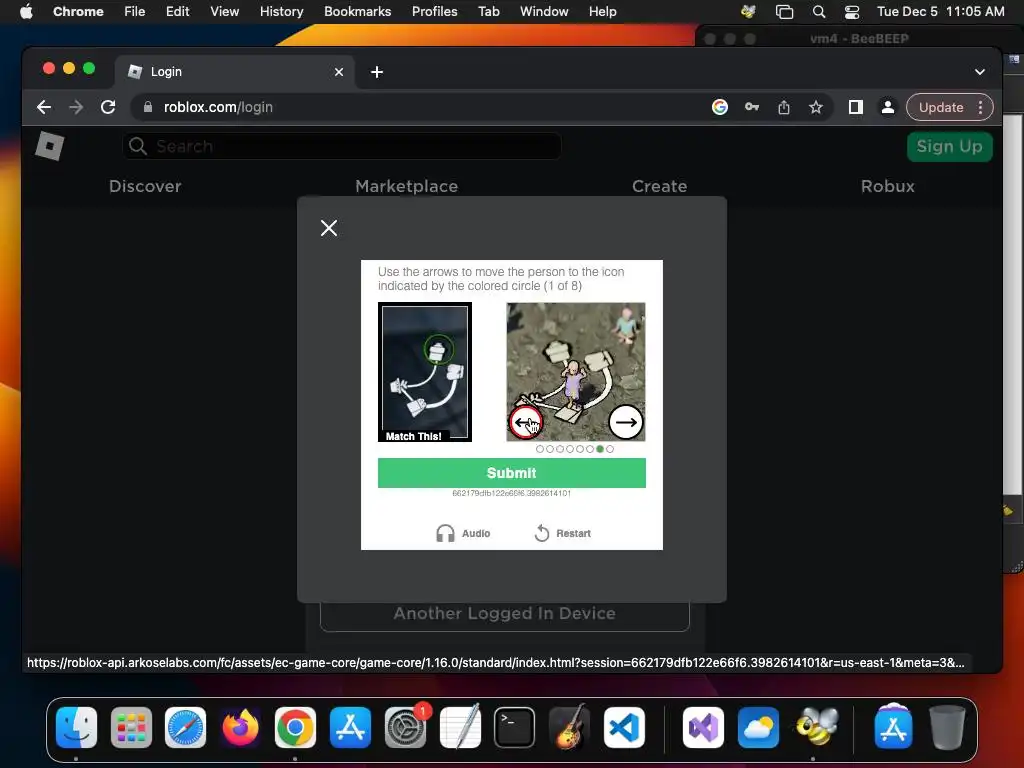
Task: Open the View menu
Action: [224, 12]
